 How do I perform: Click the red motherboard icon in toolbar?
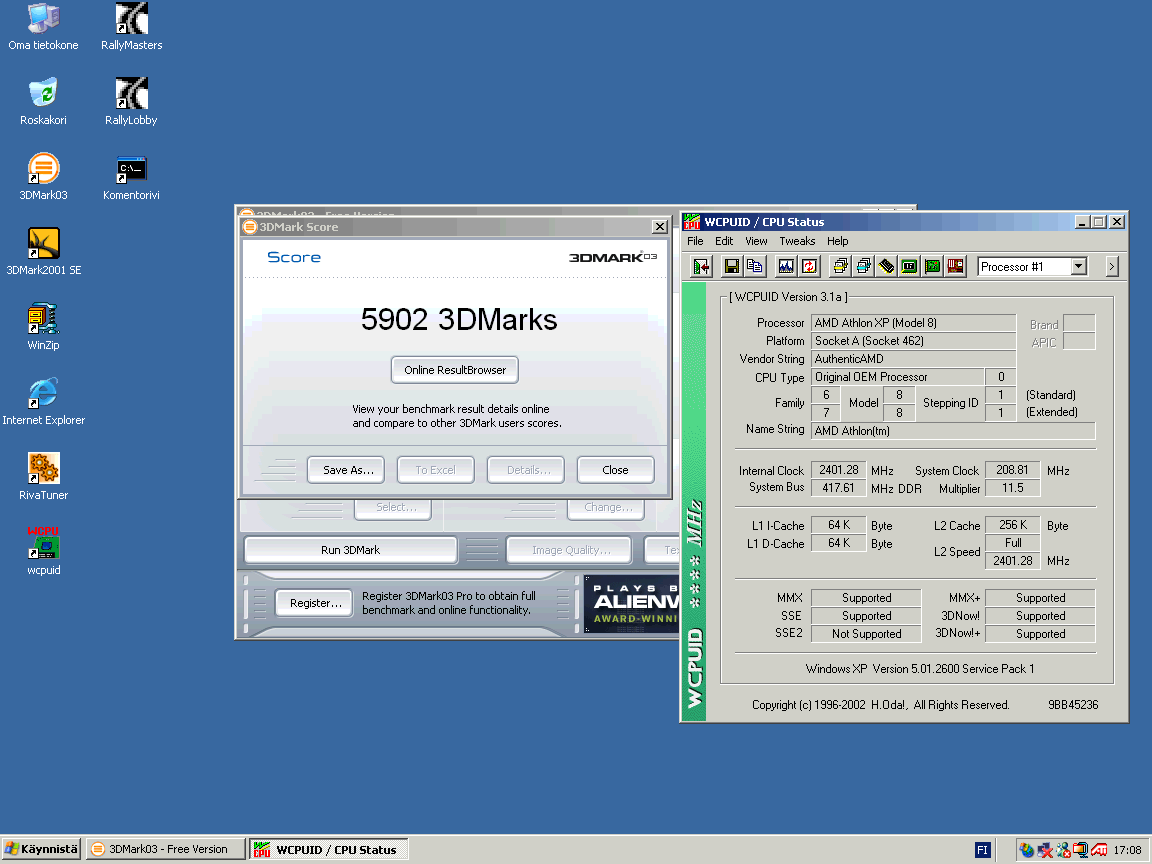957,266
